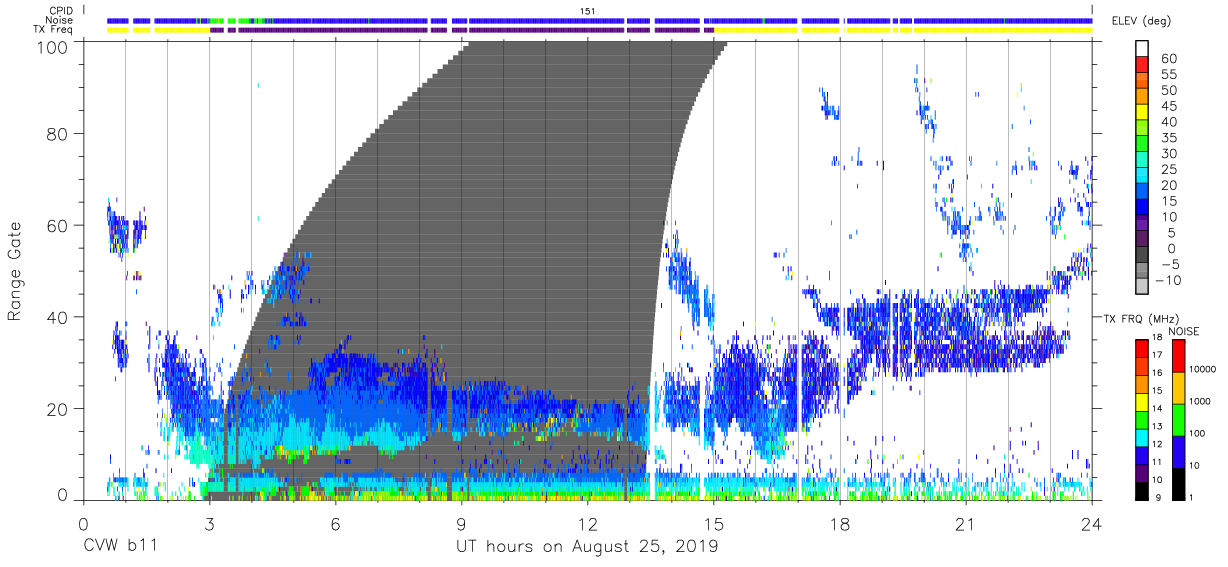The height and width of the screenshot is (567, 1228).
Task: Click the blue Noise strip above the plot
Action: tap(600, 20)
